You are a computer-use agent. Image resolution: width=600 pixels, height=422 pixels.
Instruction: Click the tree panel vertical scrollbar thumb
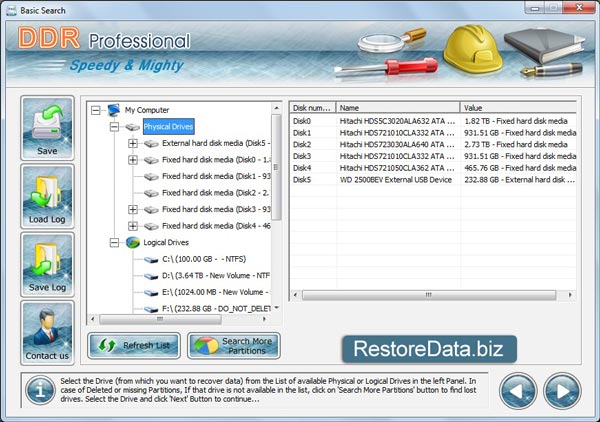click(276, 167)
